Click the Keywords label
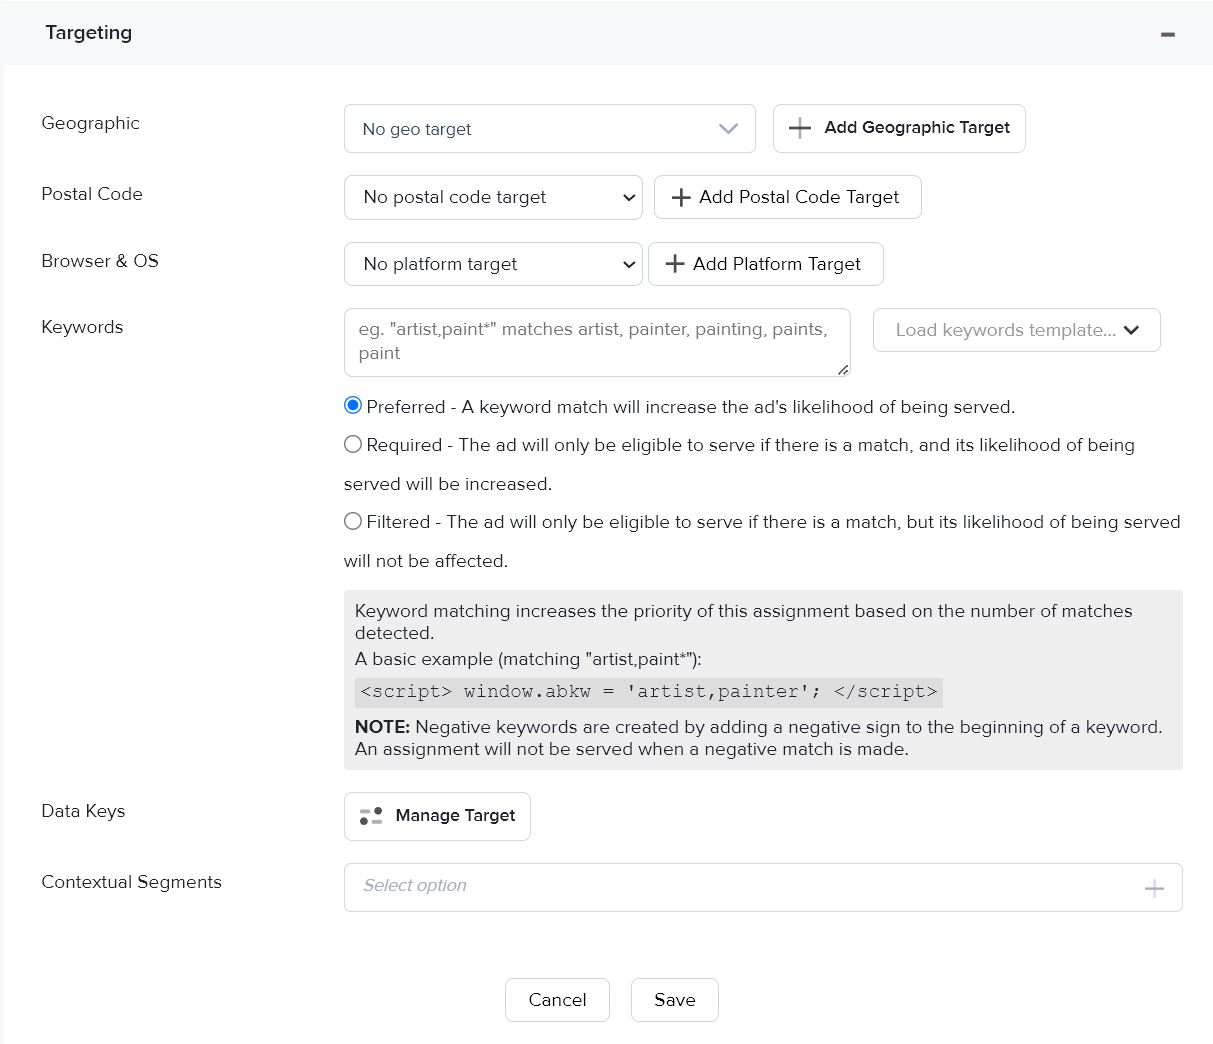Screen dimensions: 1213x1044 82,327
